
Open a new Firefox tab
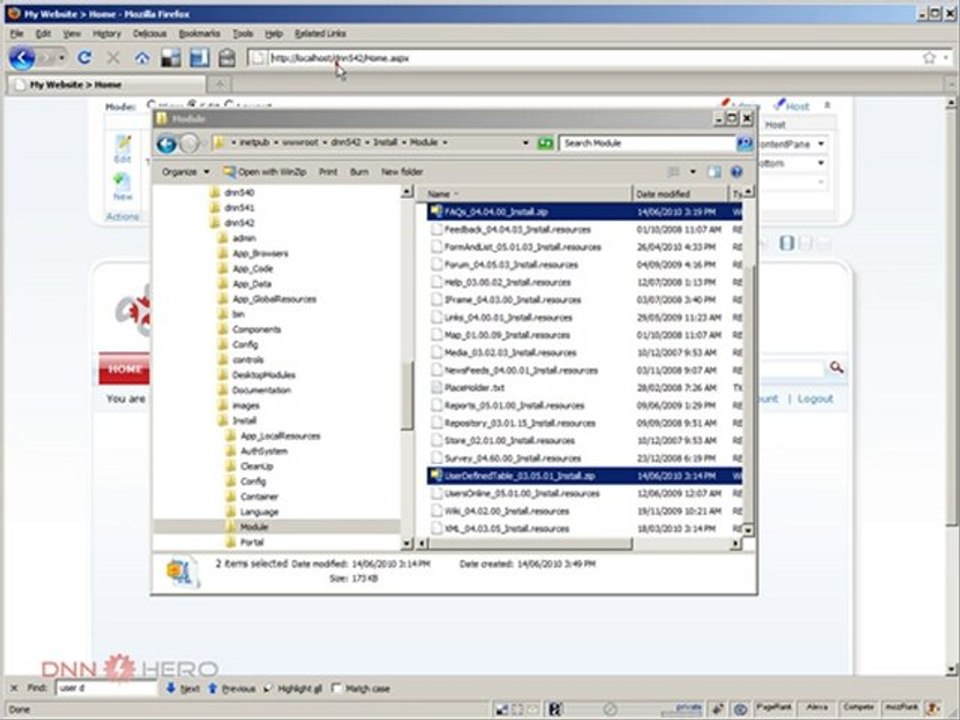coord(220,84)
